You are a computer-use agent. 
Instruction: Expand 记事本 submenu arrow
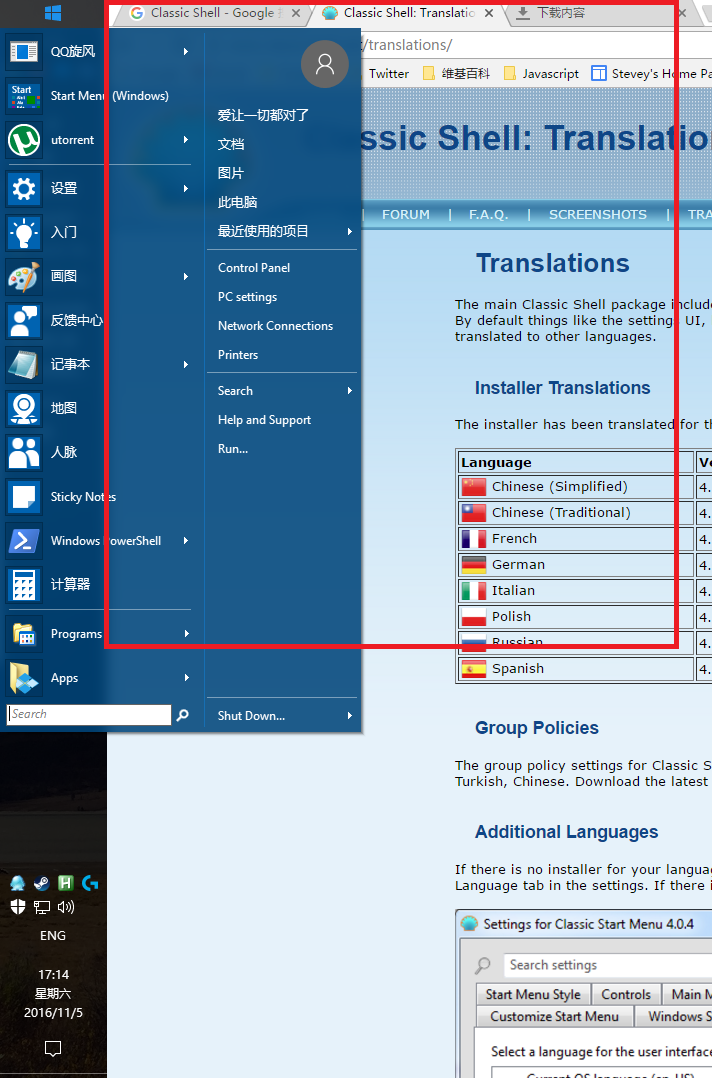(186, 364)
